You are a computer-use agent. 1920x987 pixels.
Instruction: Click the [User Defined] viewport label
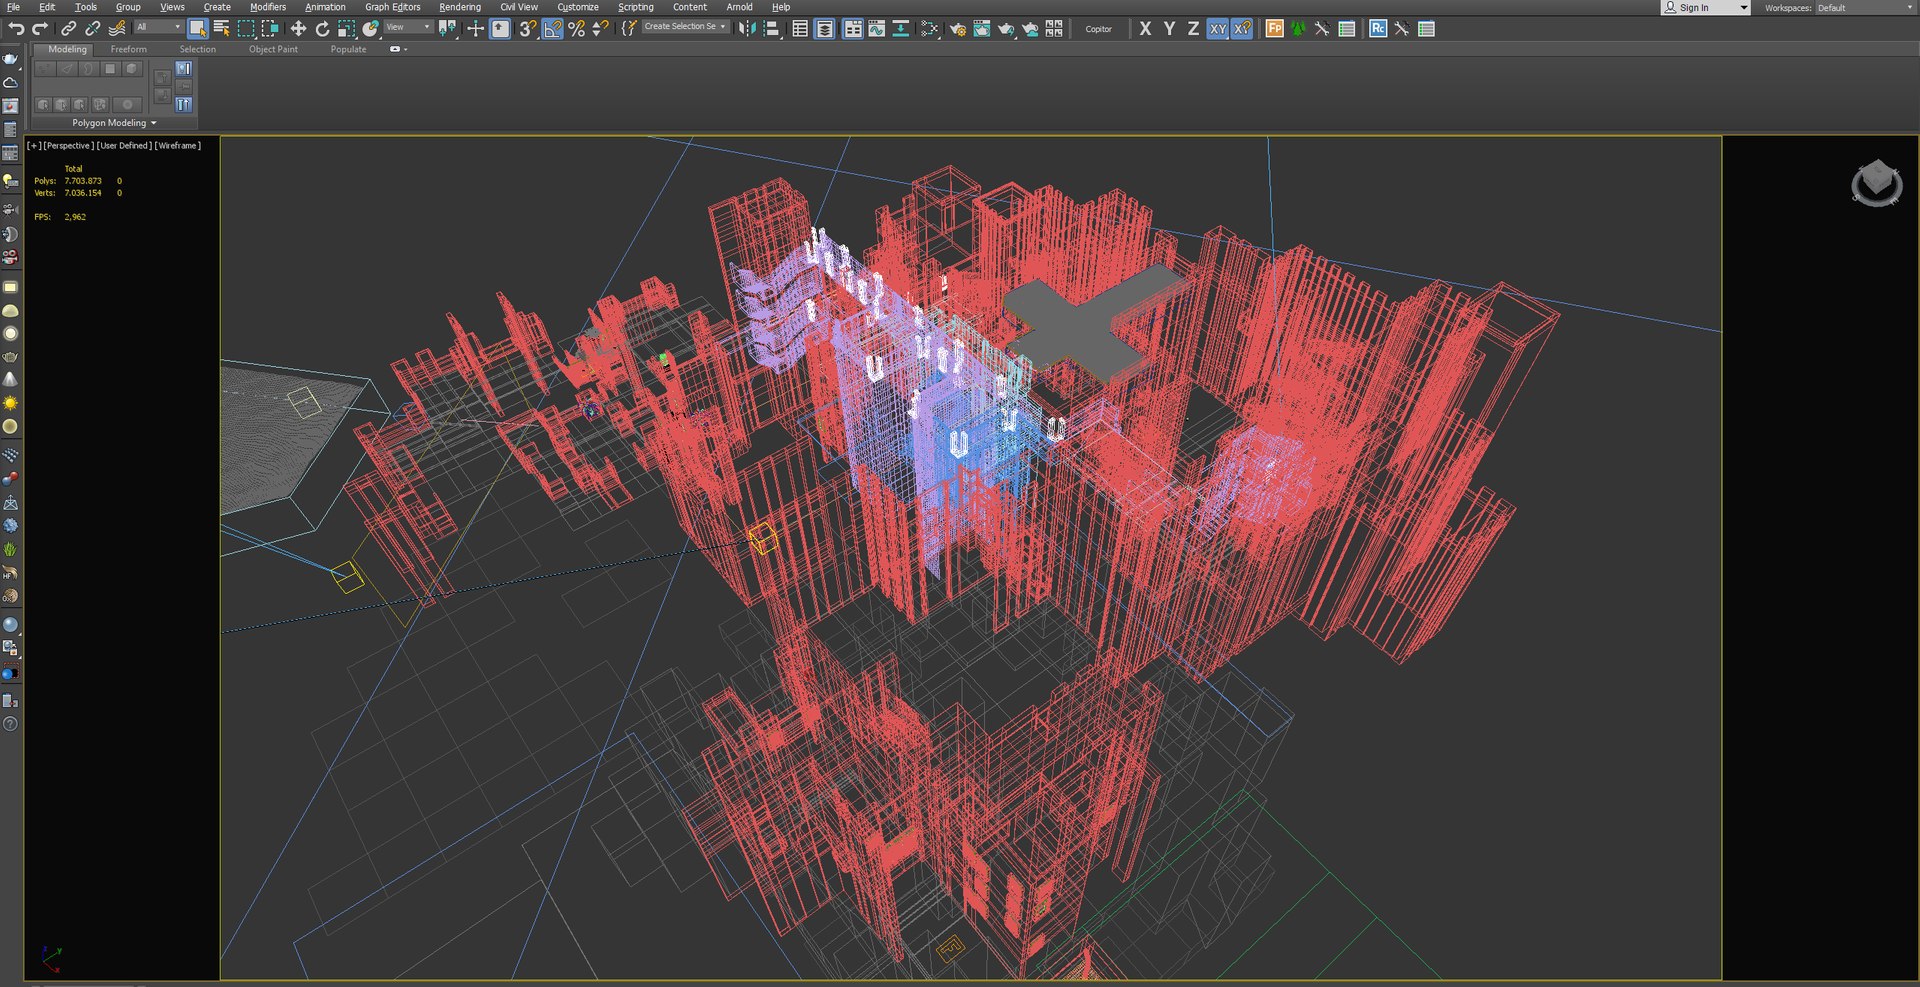(x=125, y=146)
